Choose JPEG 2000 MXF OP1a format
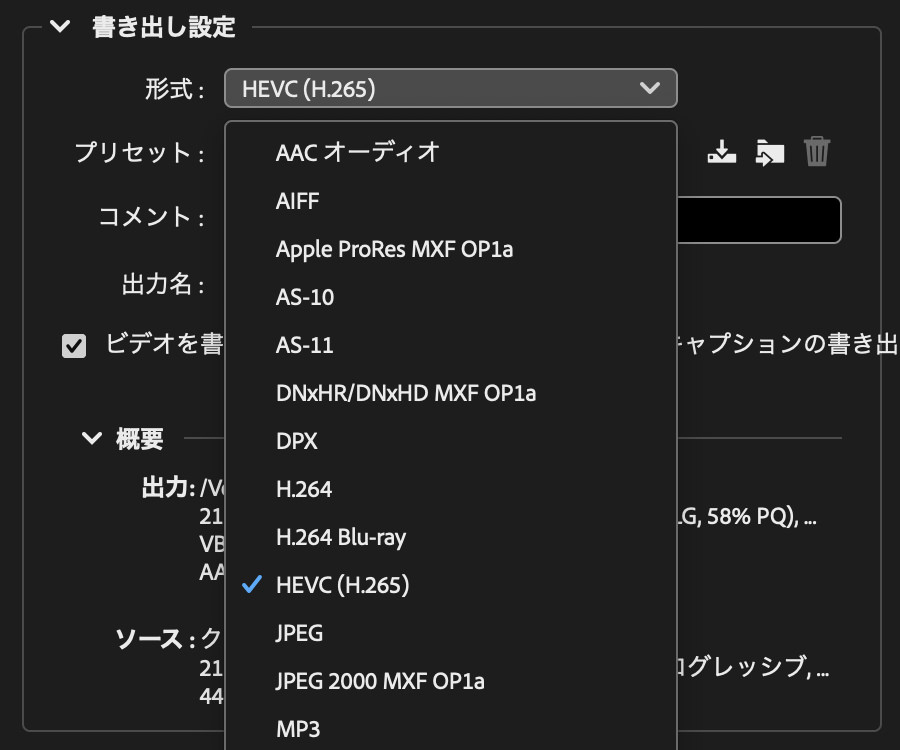Screen dimensions: 900x750 coord(380,681)
